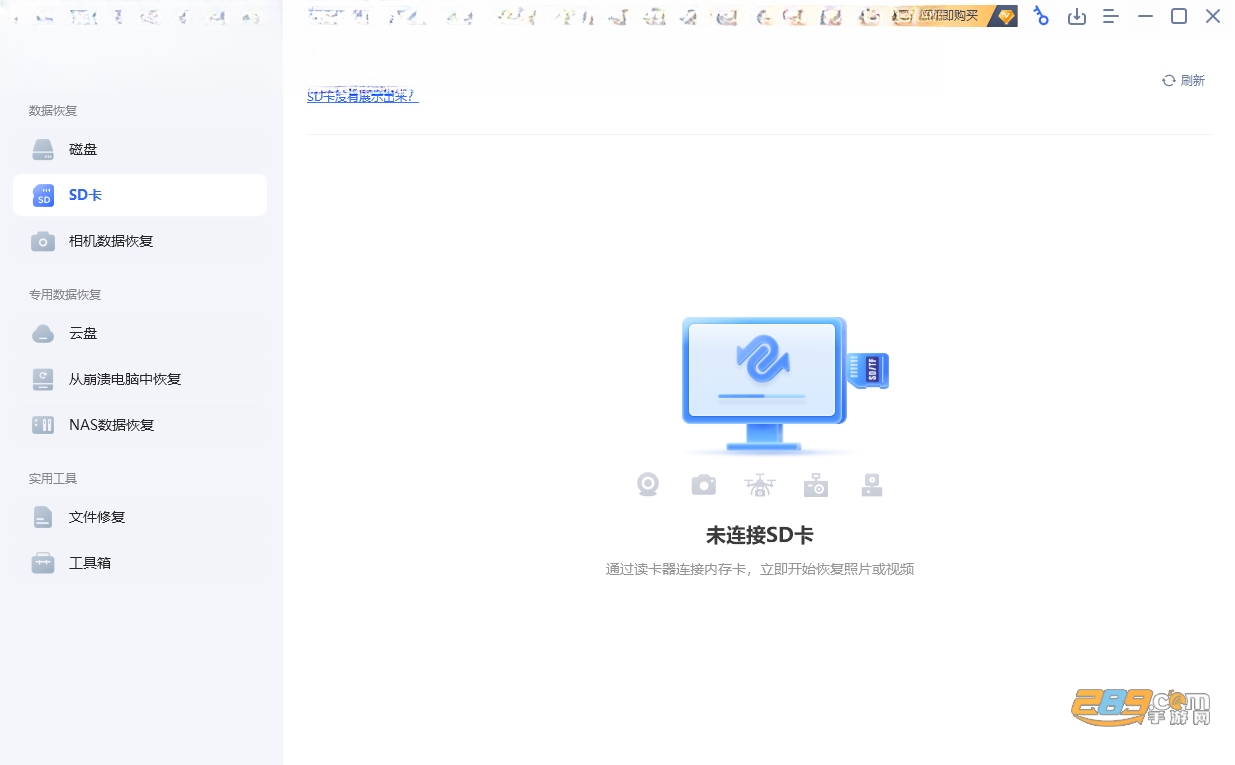Viewport: 1235px width, 765px height.
Task: Minimize the recovery application window
Action: (1146, 16)
